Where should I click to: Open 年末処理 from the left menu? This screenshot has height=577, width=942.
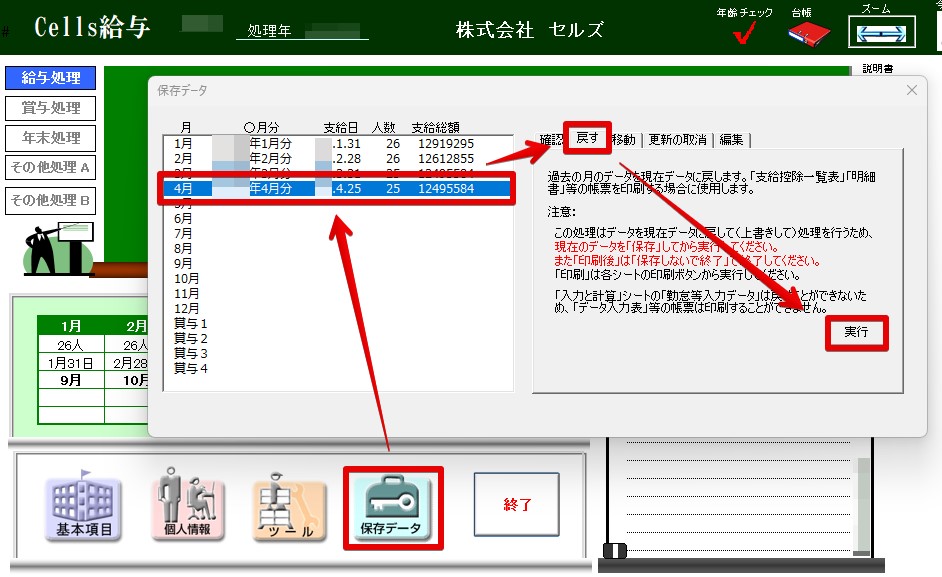[51, 138]
